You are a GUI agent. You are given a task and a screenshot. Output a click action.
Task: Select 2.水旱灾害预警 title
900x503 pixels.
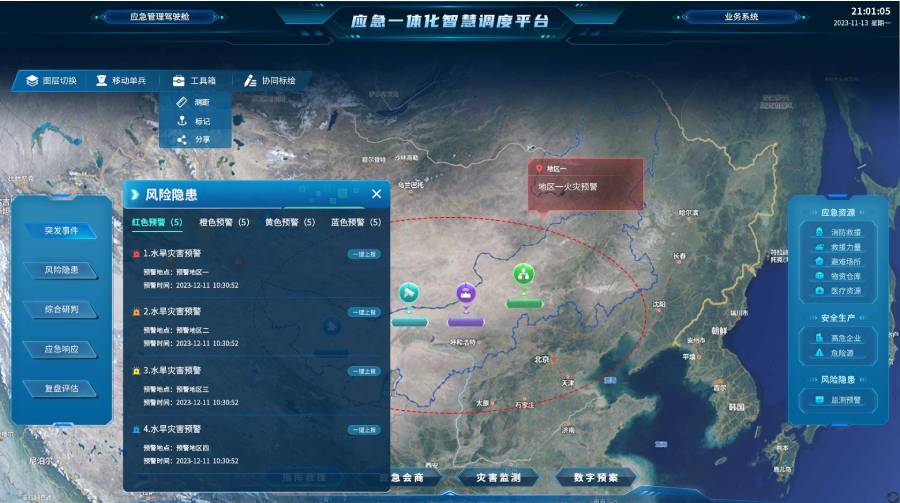coord(172,312)
